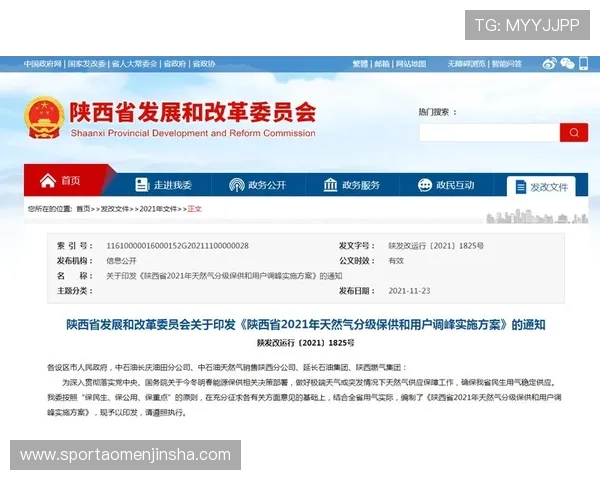Viewport: 600px width, 480px height.
Task: Open the 无障碍浏览 accessibility link
Action: (x=466, y=64)
